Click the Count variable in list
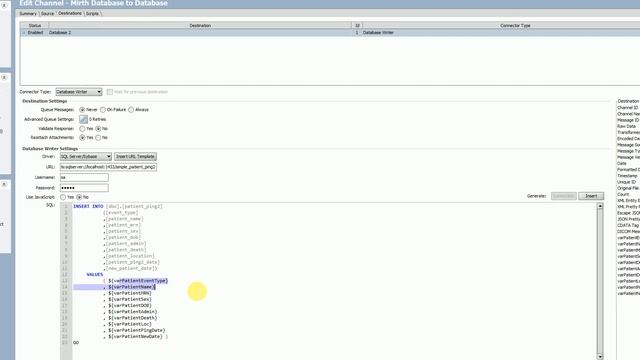 point(623,194)
